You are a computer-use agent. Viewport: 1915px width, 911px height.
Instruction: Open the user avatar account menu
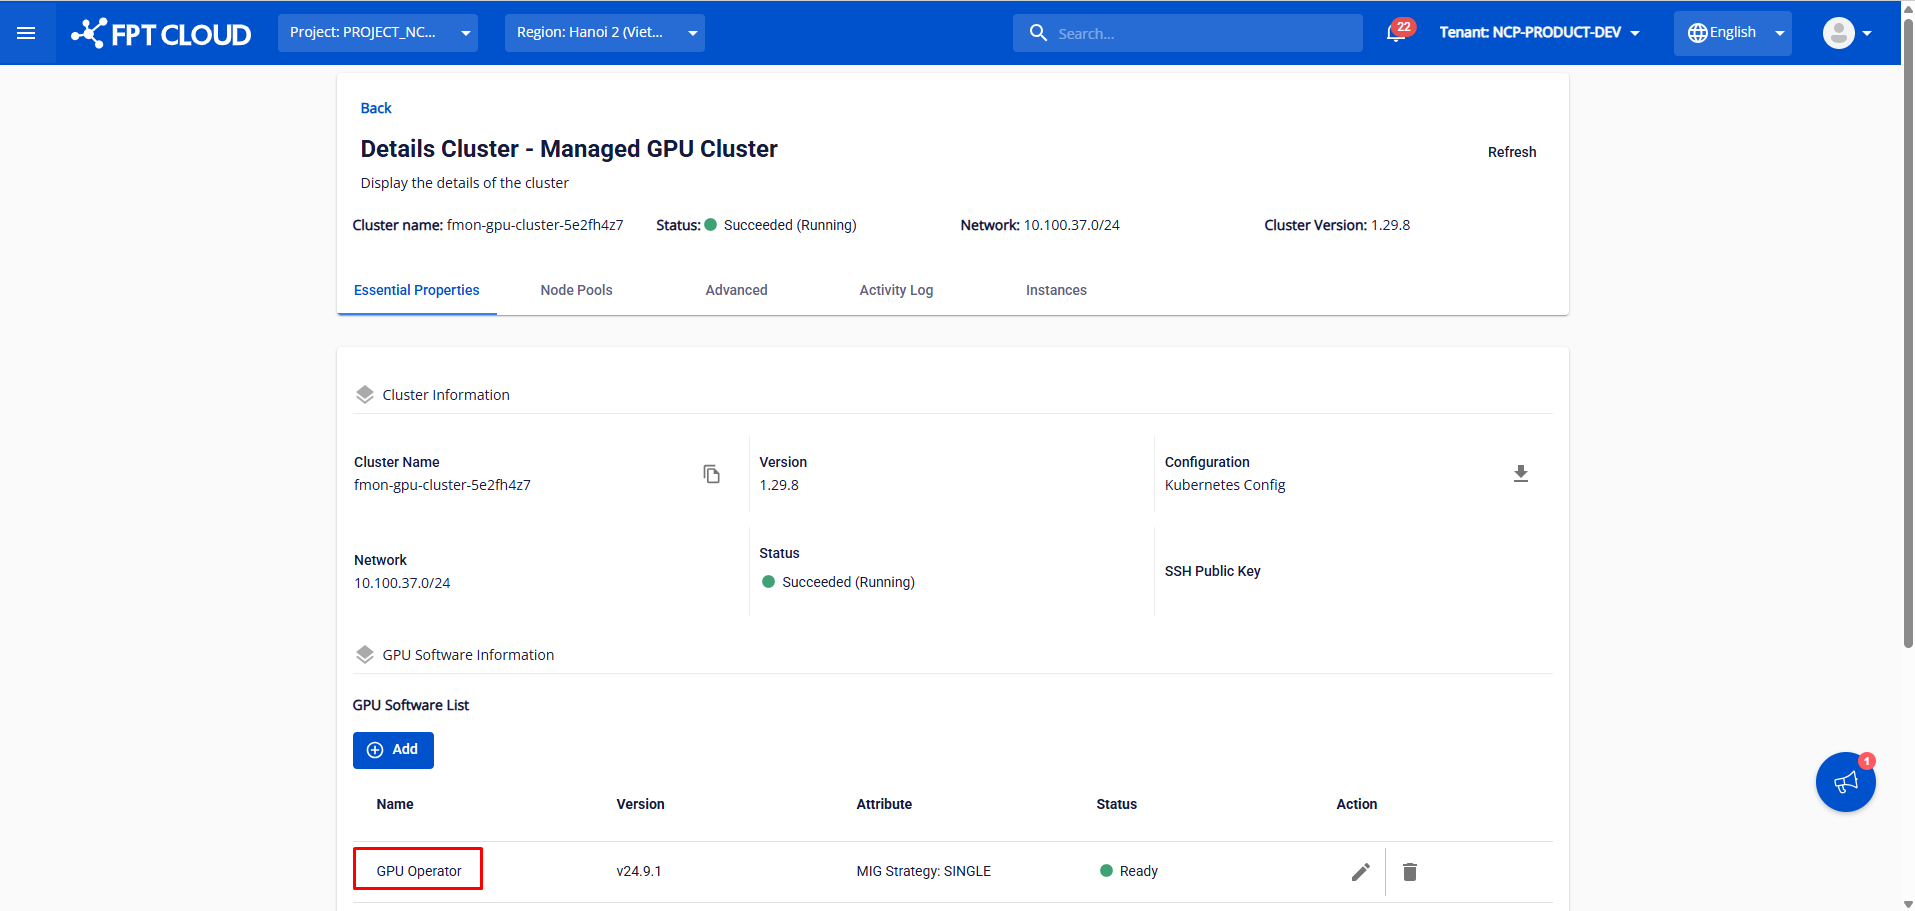click(x=1846, y=33)
